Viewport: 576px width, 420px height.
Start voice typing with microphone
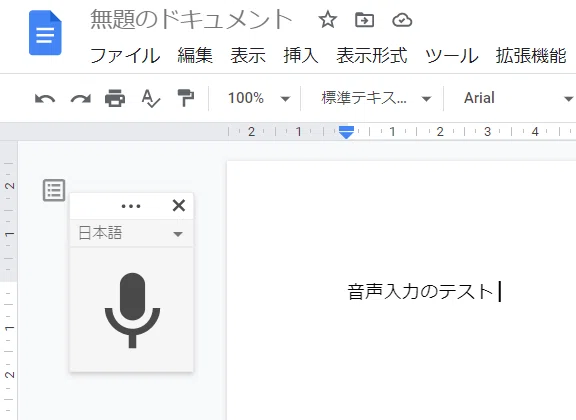click(132, 310)
